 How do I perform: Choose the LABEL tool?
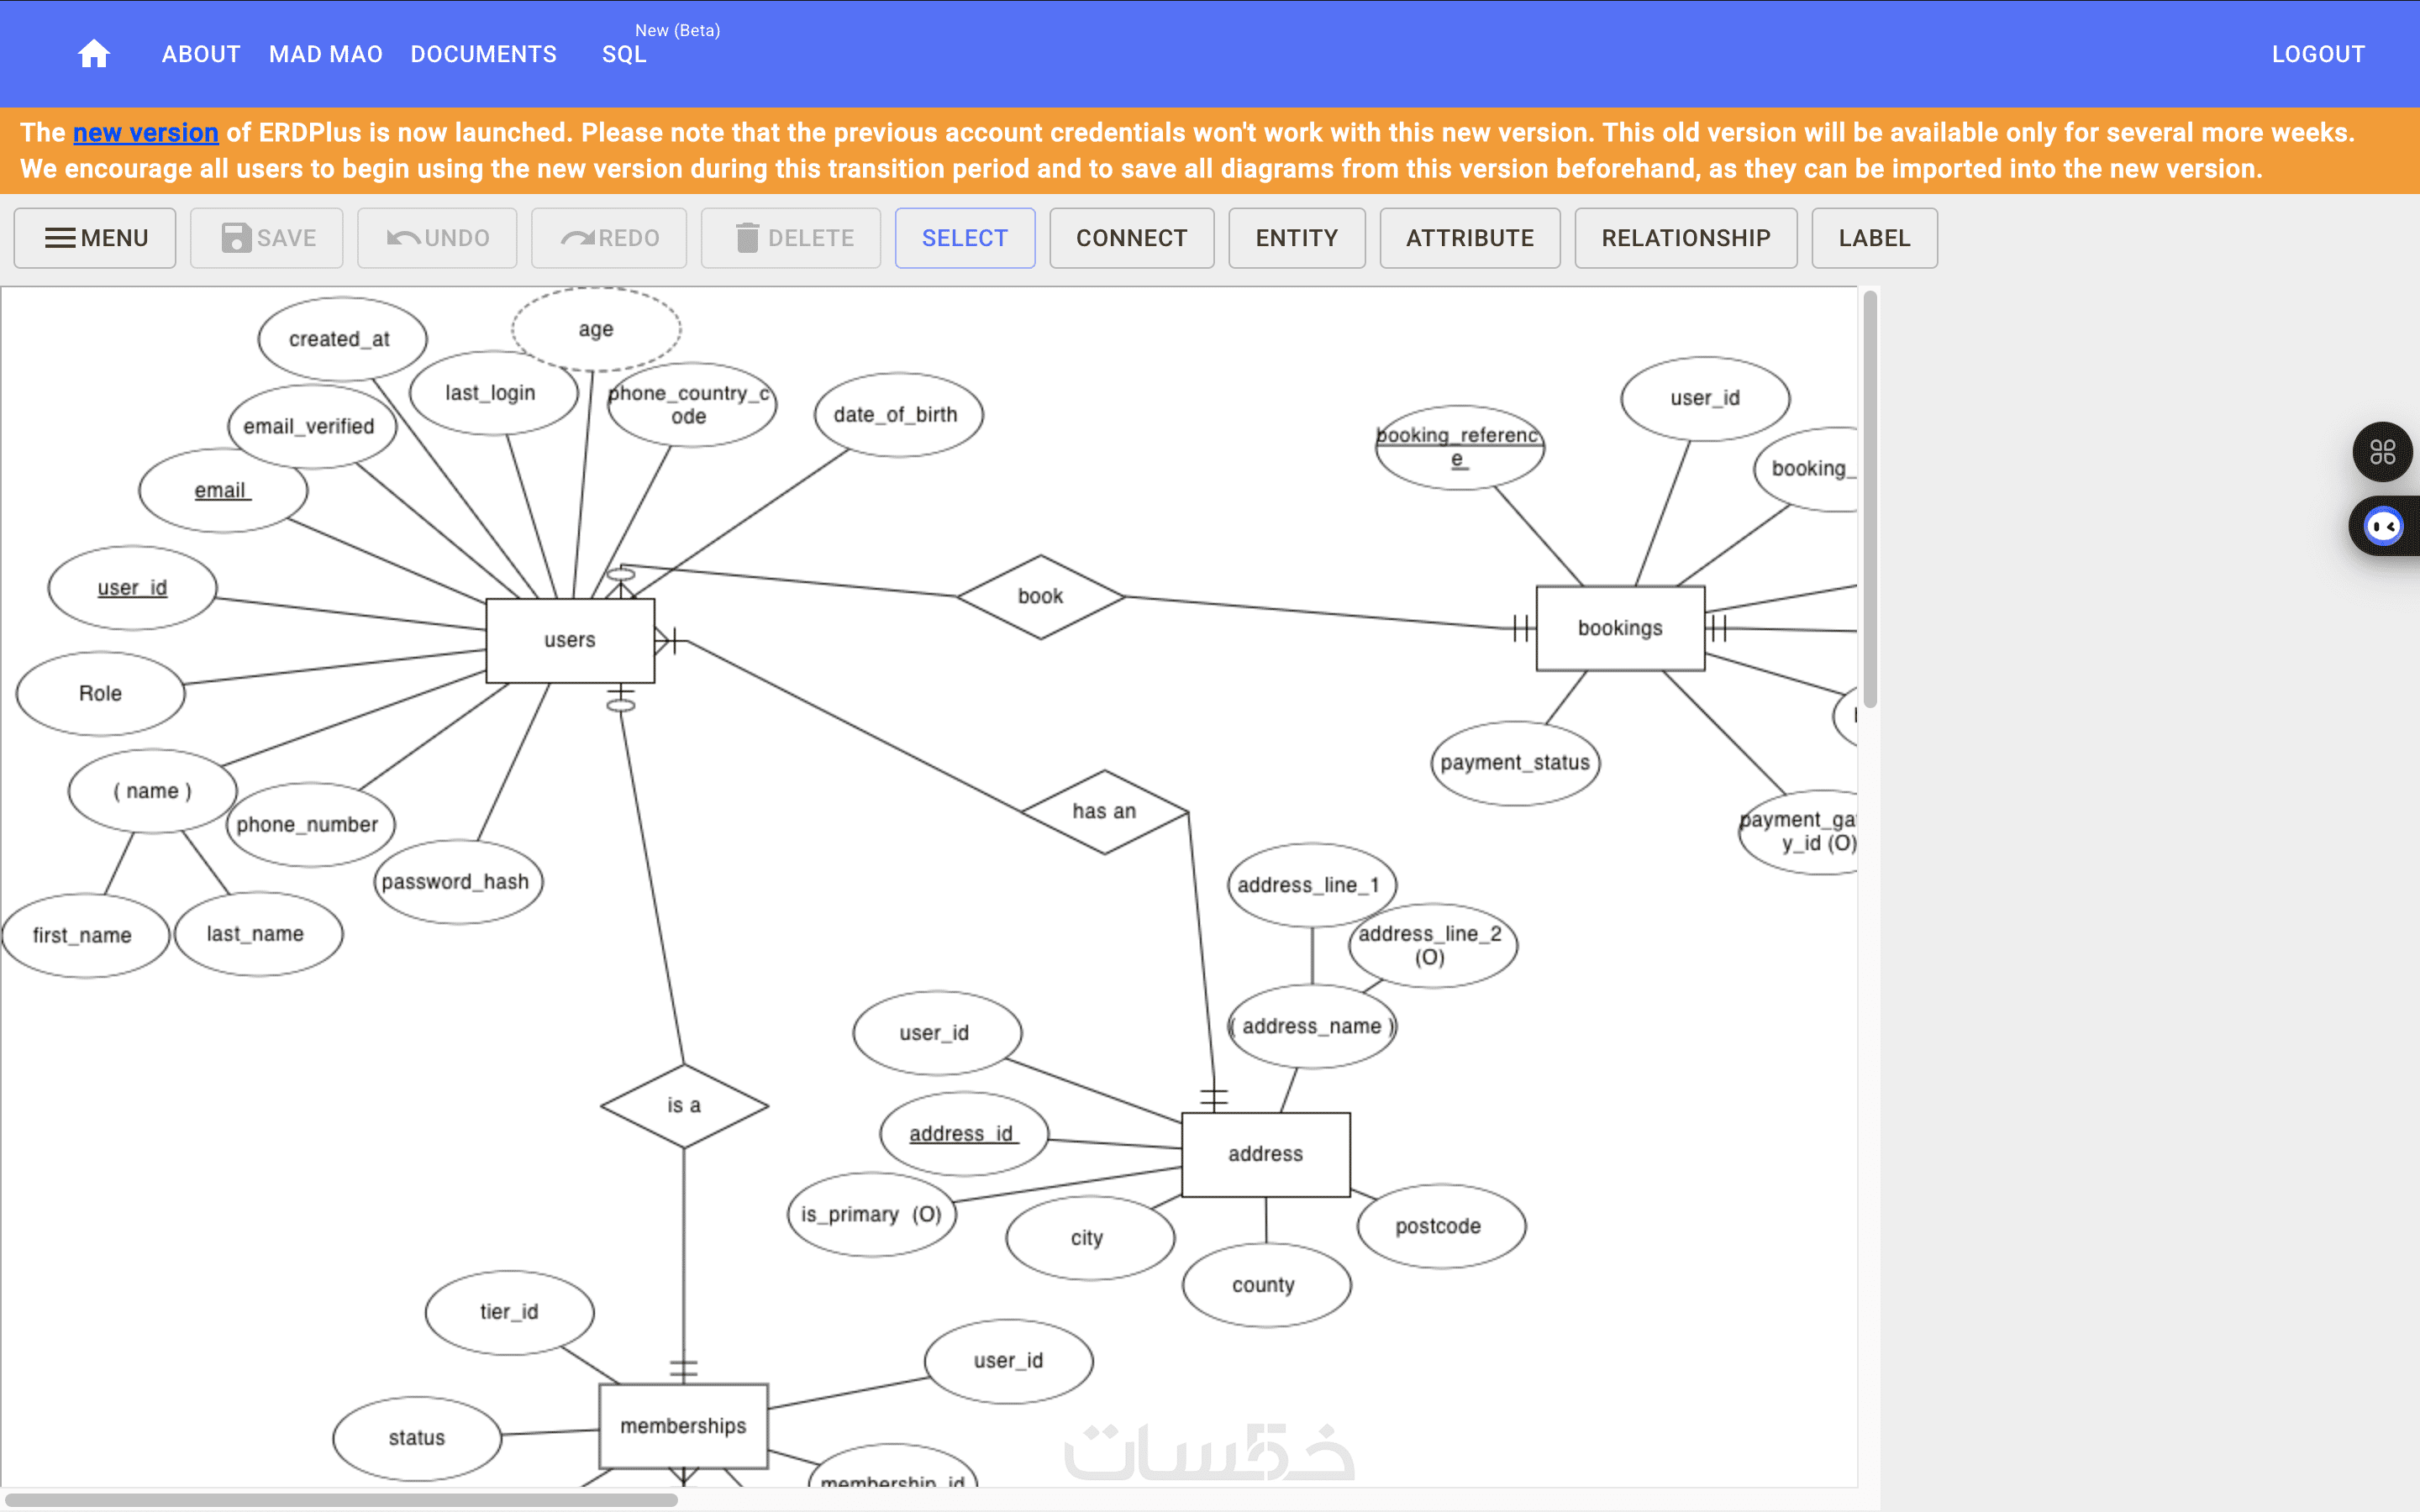click(x=1874, y=238)
